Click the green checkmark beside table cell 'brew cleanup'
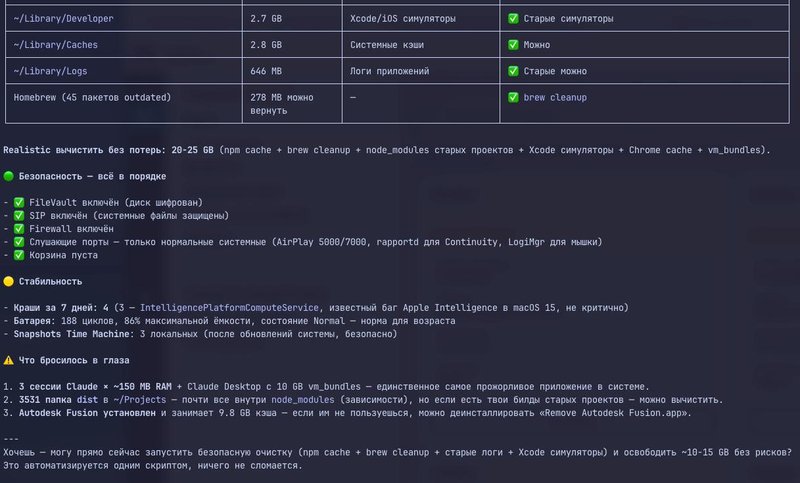Screen dimensions: 800x483 pyautogui.click(x=513, y=97)
